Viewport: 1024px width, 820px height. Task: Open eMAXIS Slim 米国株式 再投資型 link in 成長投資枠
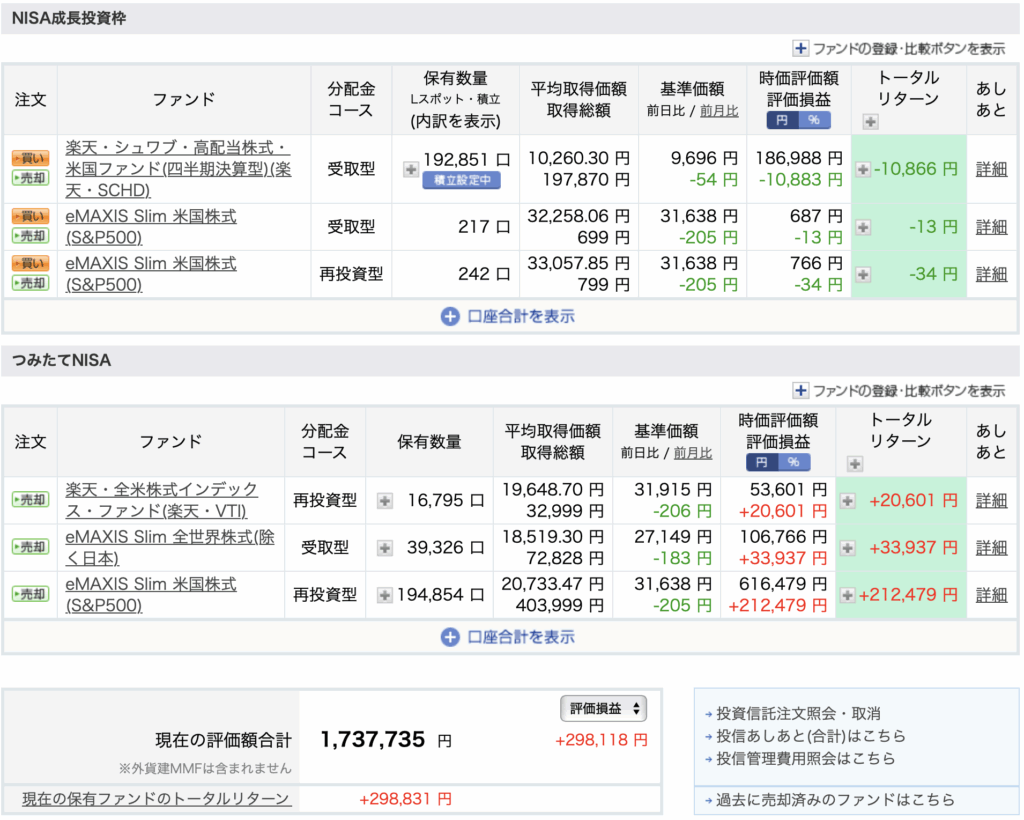pos(151,274)
